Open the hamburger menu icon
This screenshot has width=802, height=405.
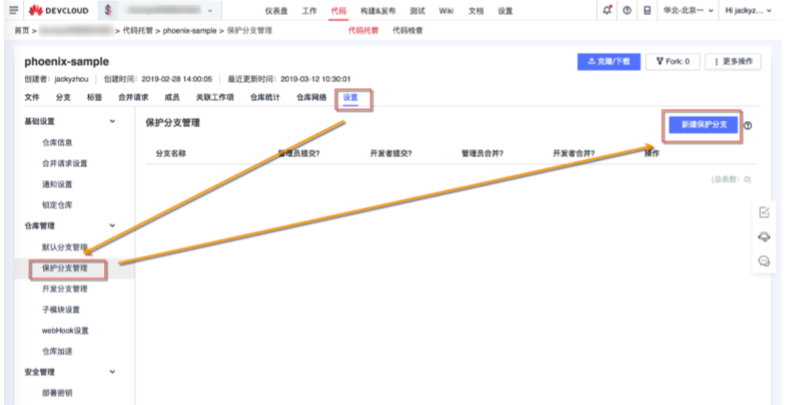[14, 10]
